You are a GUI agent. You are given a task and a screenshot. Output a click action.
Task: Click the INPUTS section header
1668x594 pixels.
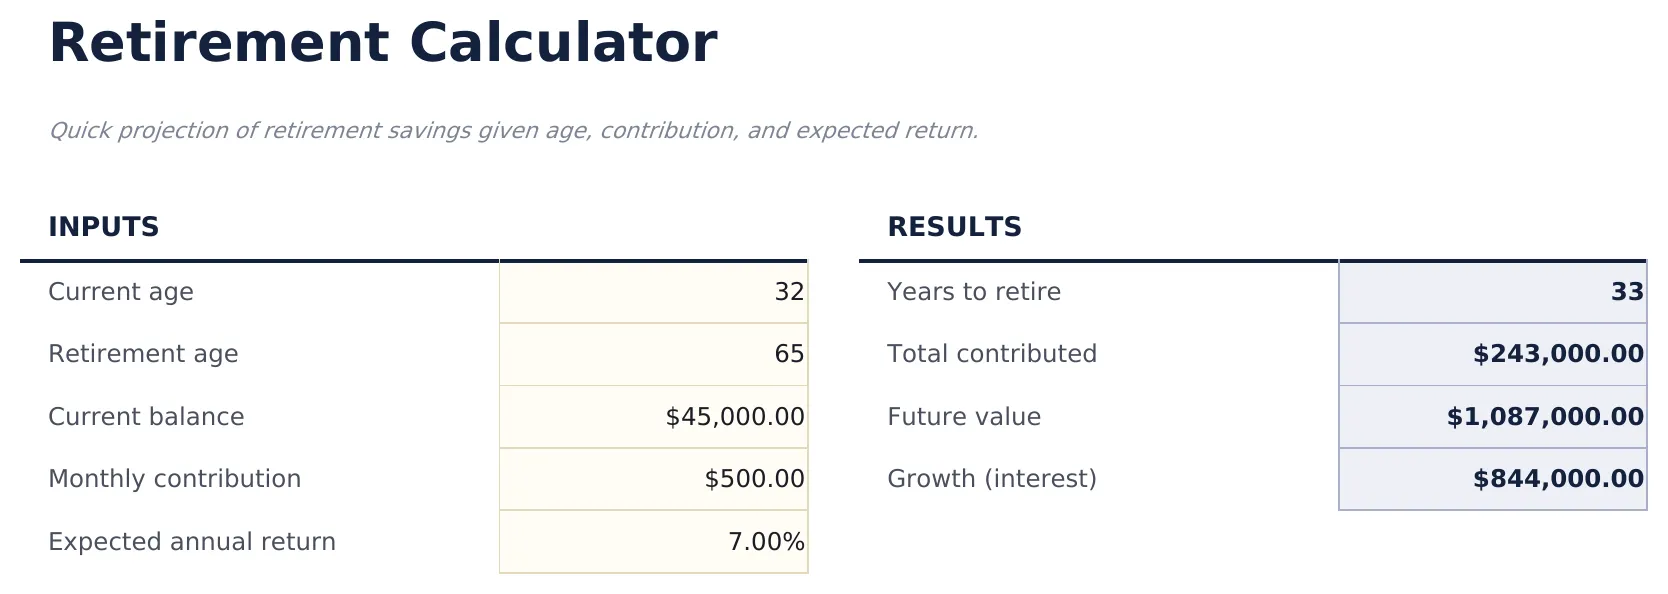point(104,227)
